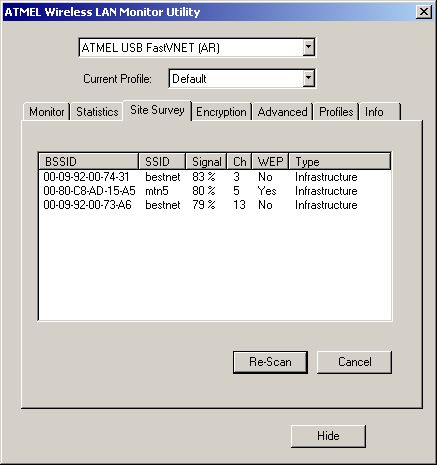Click the mtn5 SSID entry
437x465 pixels.
157,191
